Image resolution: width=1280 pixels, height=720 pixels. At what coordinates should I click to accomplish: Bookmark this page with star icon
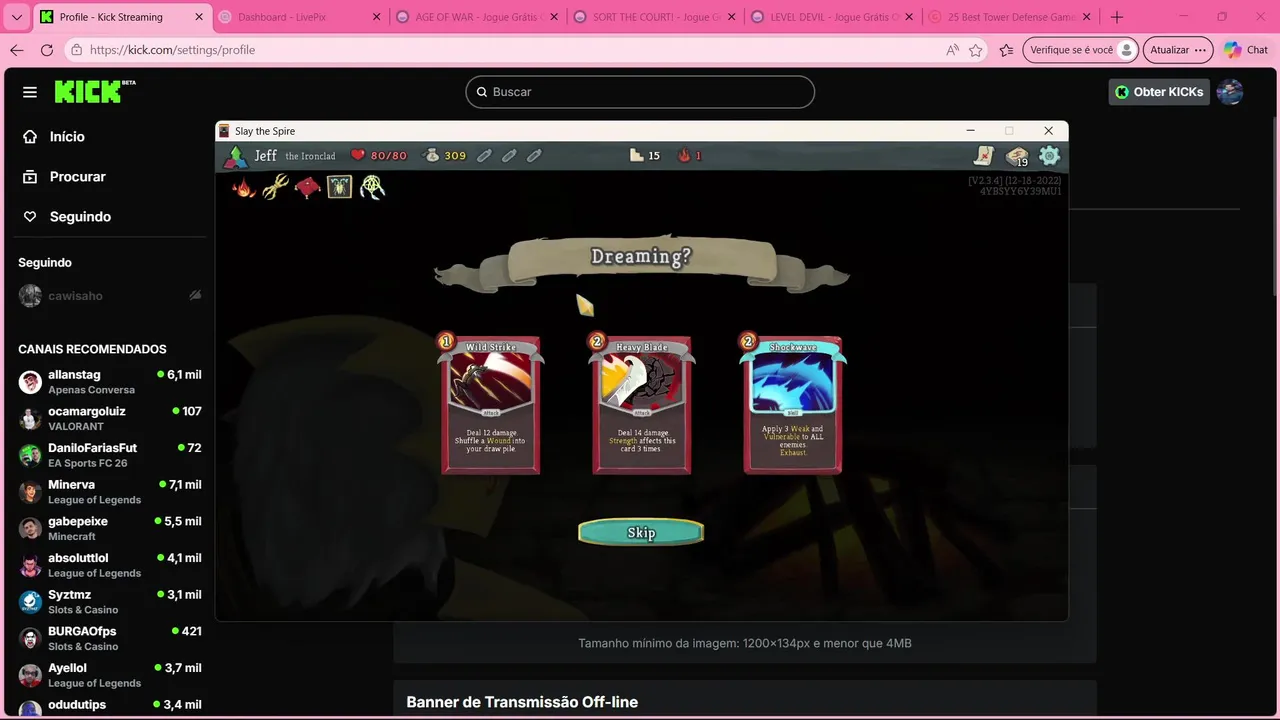coord(975,50)
